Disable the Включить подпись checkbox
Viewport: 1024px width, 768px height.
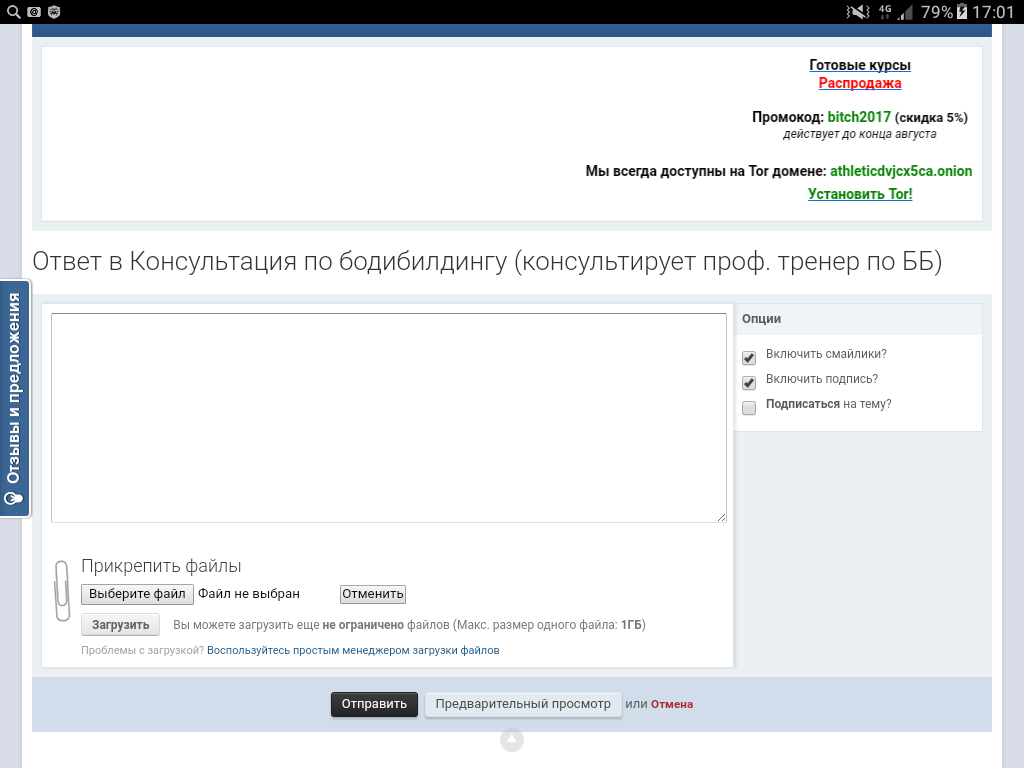pos(749,383)
